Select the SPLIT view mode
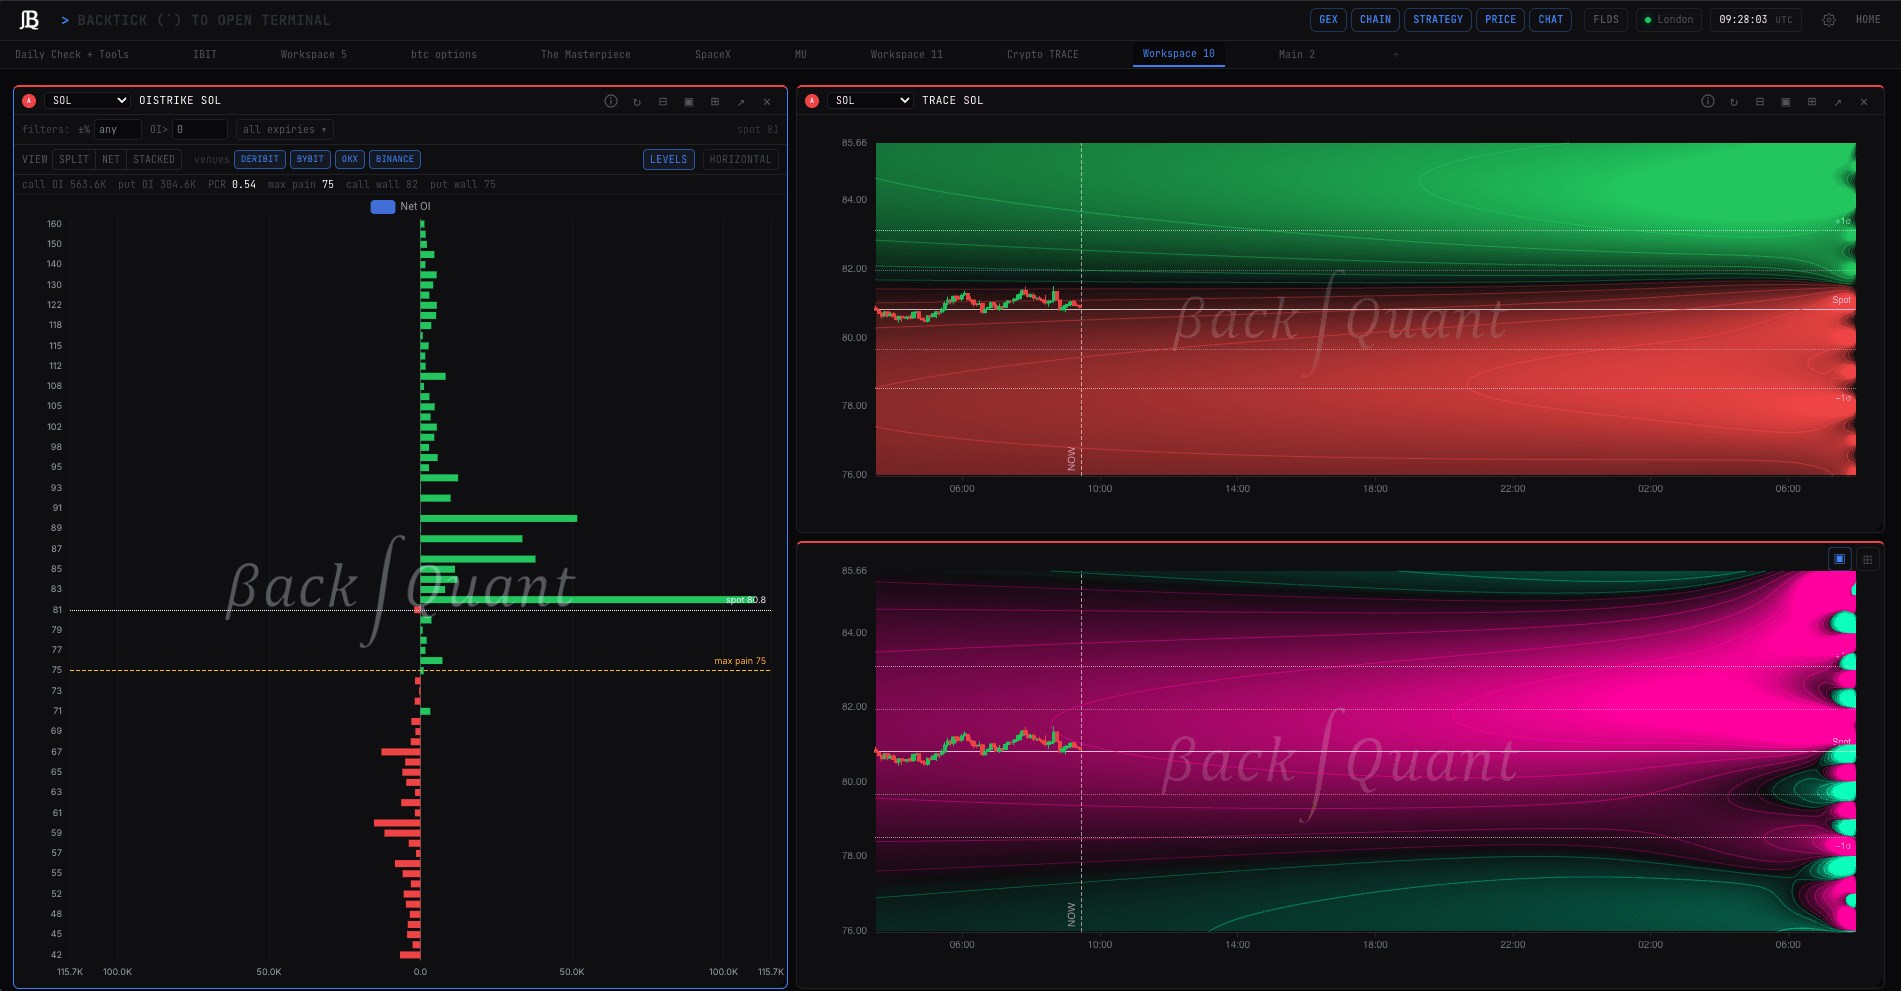The height and width of the screenshot is (991, 1901). (74, 159)
